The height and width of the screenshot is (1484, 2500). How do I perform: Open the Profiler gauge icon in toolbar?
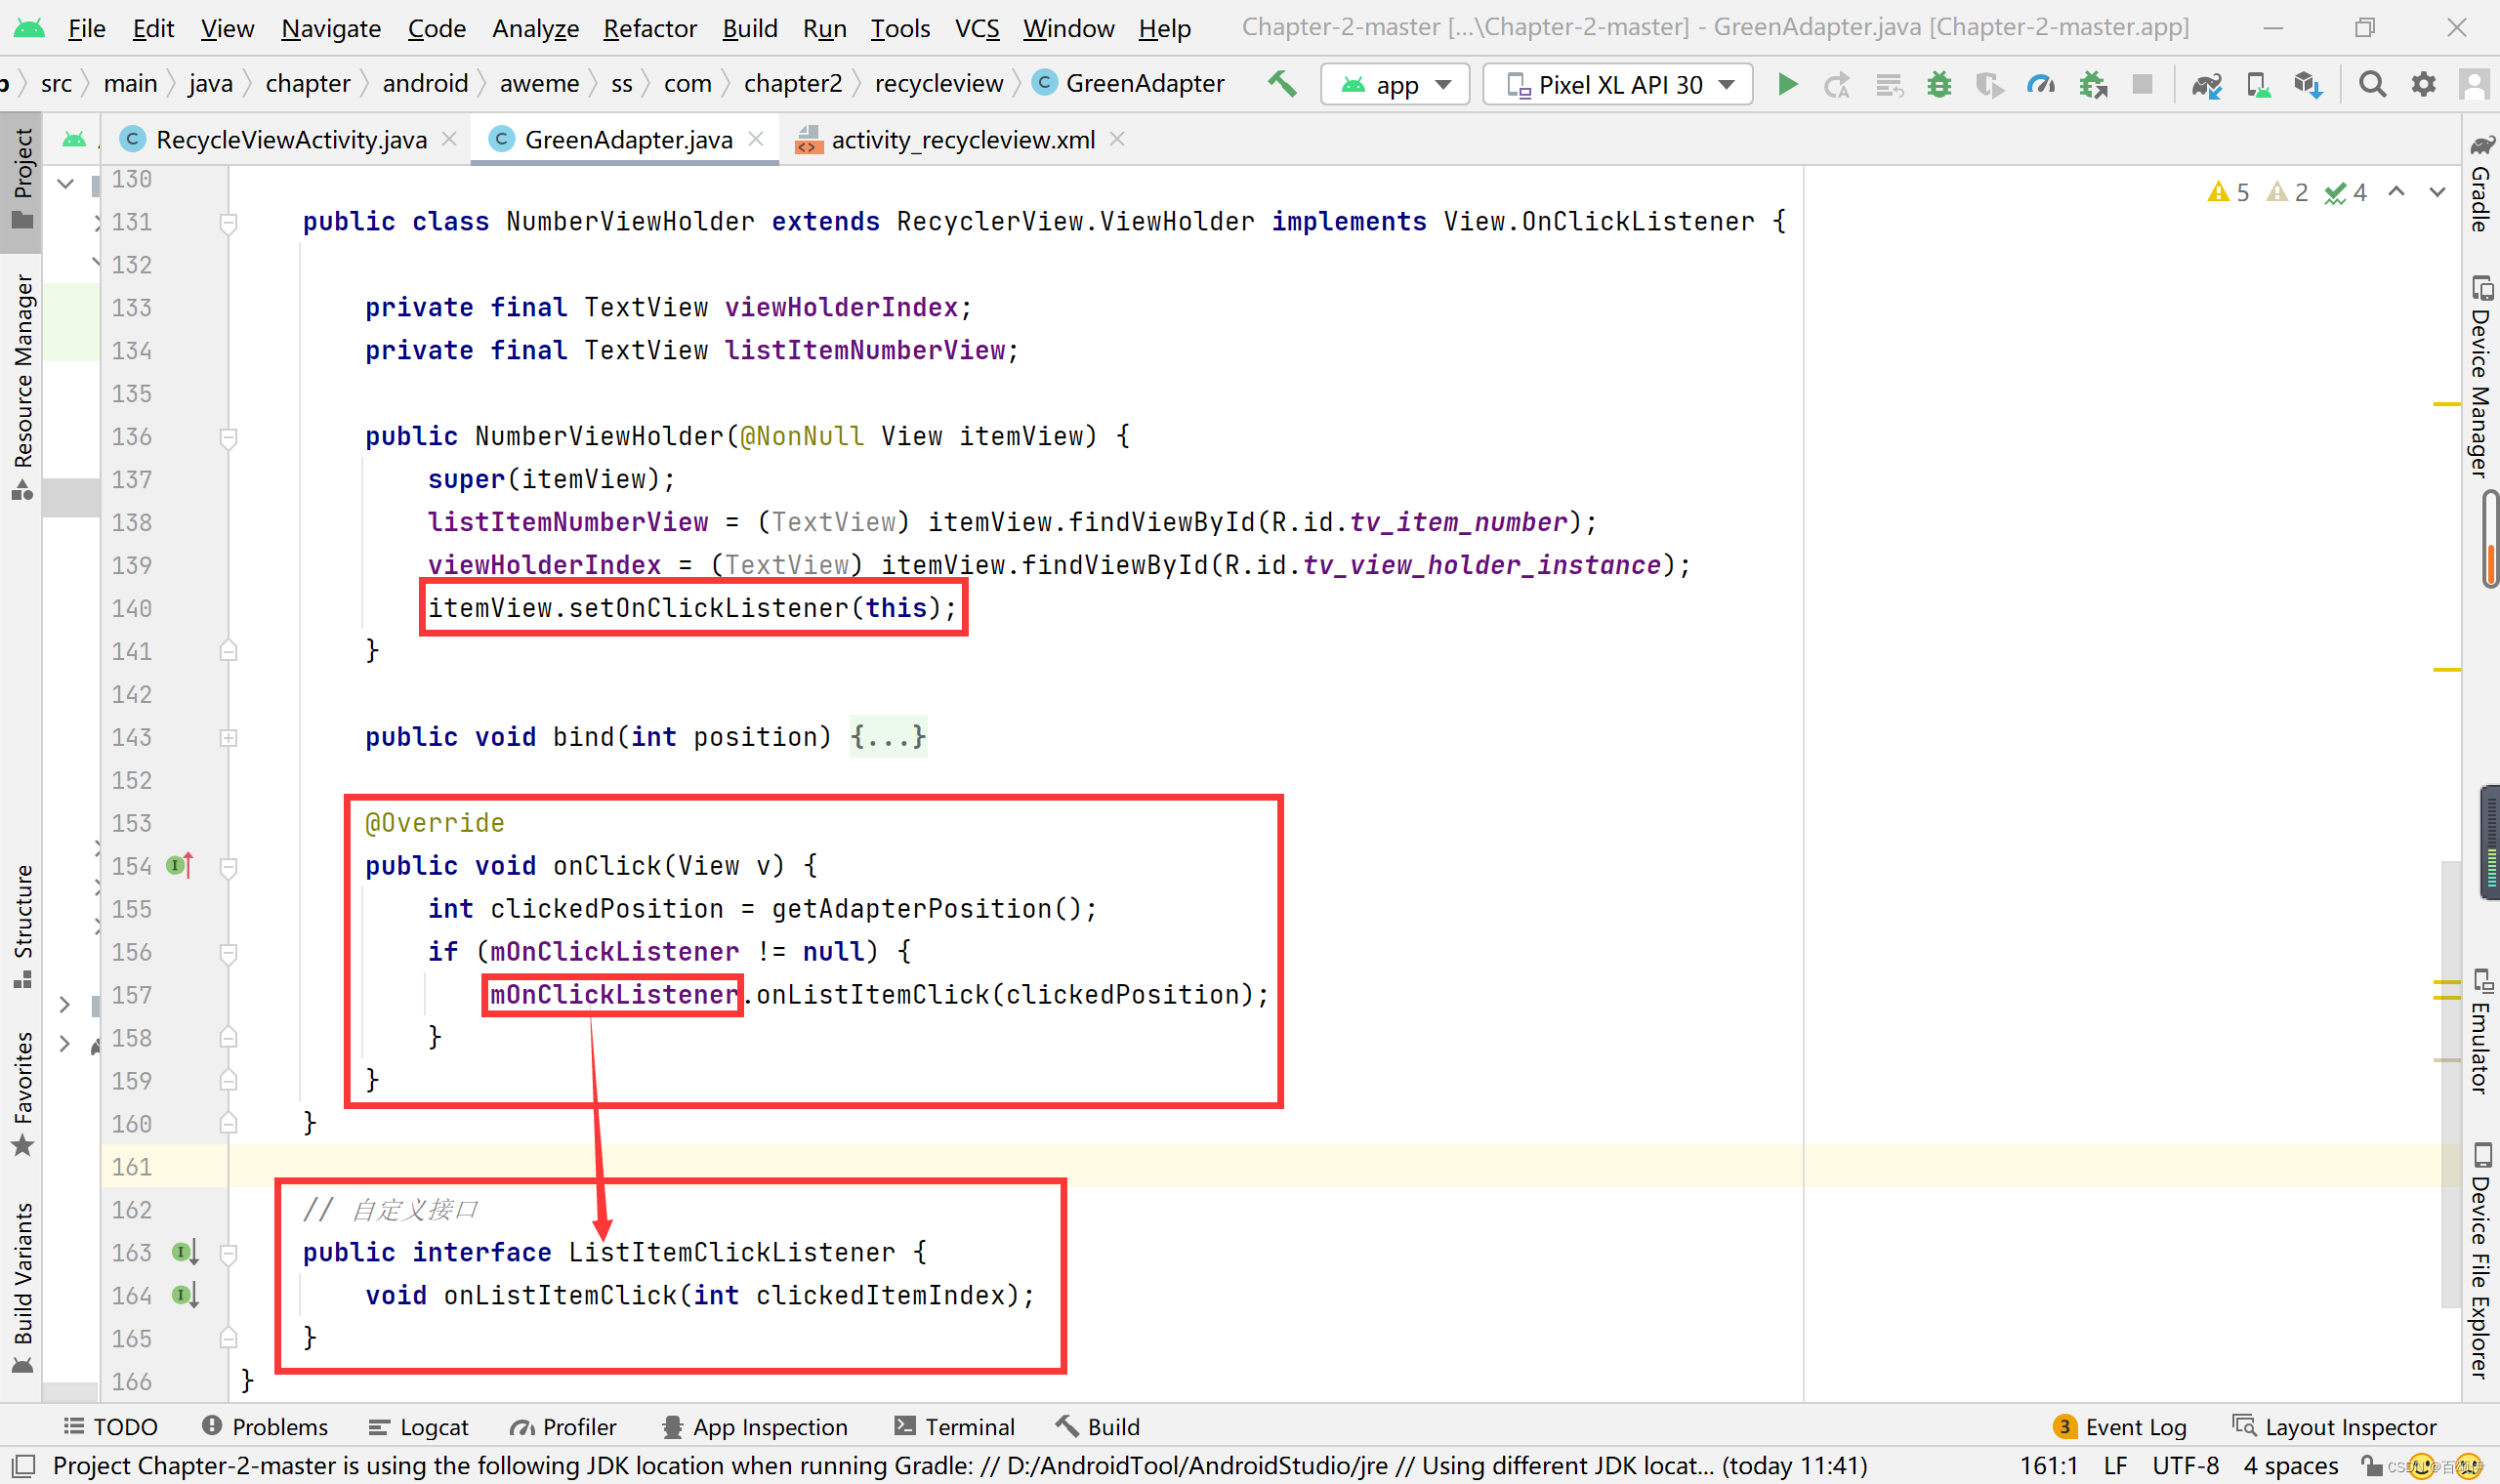click(2040, 84)
